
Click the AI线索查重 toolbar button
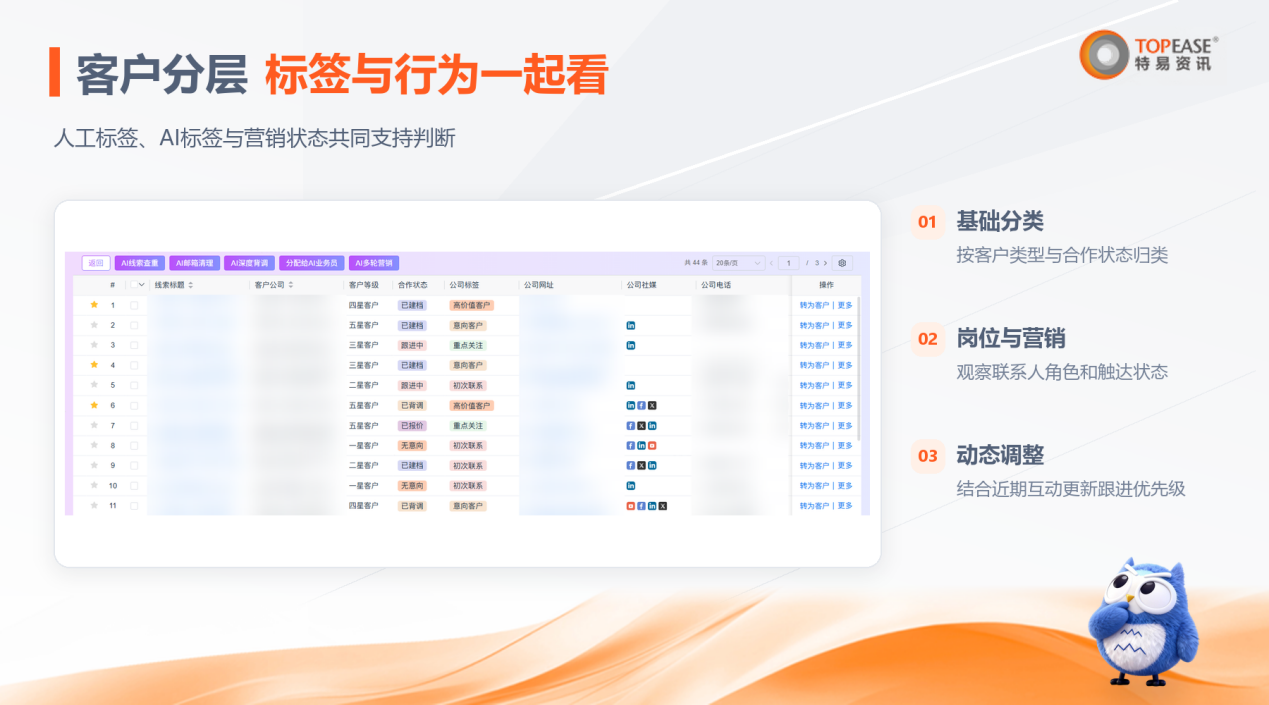(x=140, y=263)
